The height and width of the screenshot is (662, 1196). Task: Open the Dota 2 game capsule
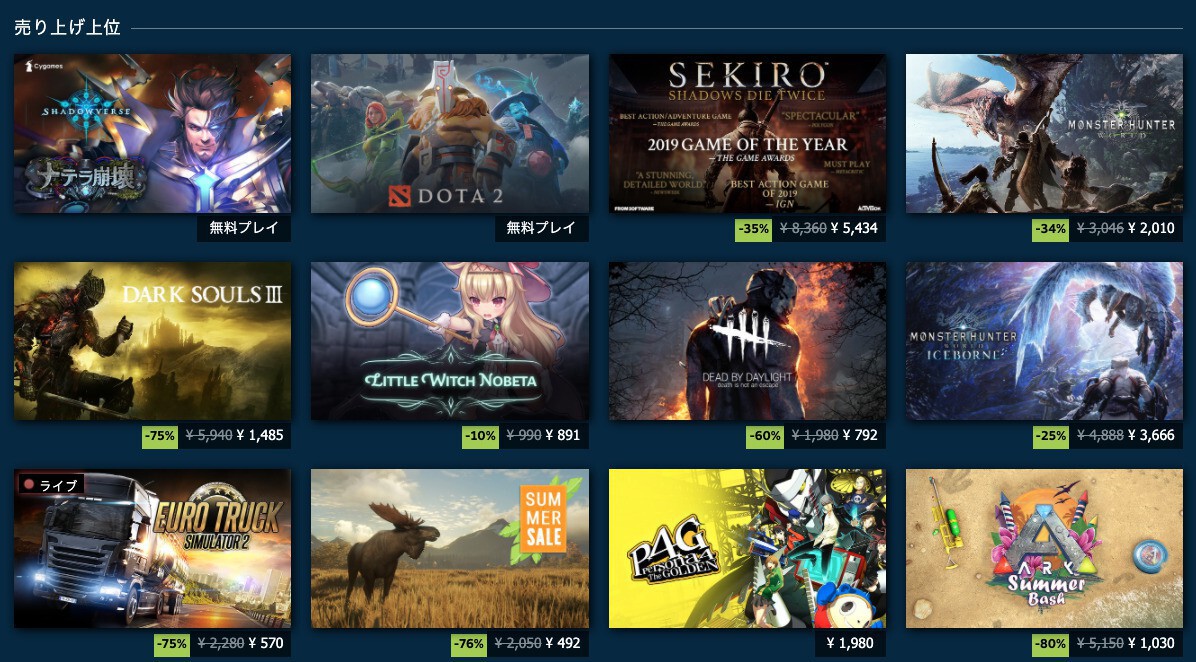pyautogui.click(x=450, y=133)
